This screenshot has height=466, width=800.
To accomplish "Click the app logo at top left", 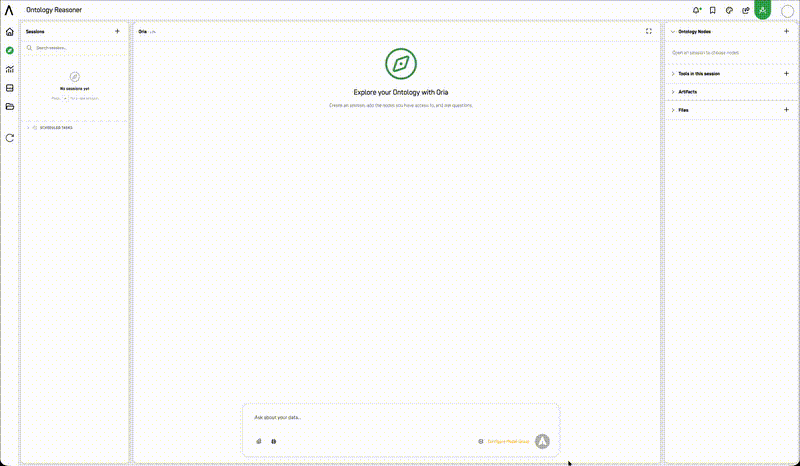I will [9, 10].
